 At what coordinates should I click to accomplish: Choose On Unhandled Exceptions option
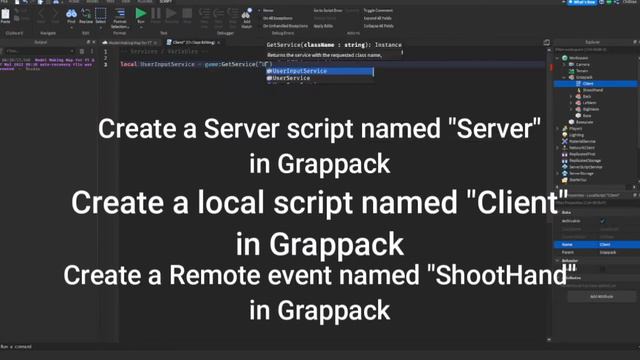click(285, 26)
